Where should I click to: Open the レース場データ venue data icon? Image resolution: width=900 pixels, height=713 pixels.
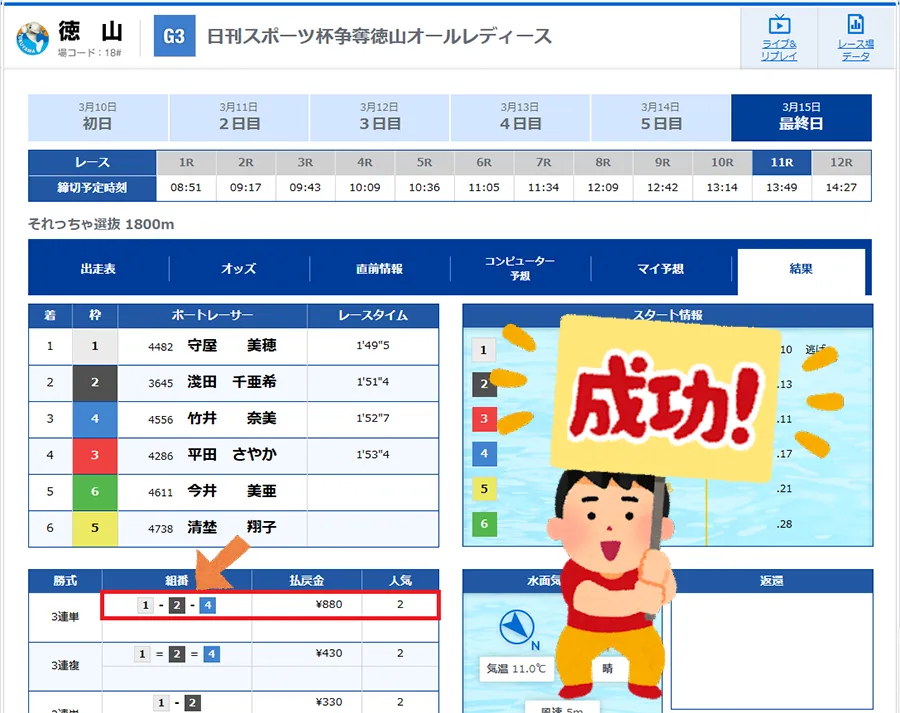[x=855, y=37]
